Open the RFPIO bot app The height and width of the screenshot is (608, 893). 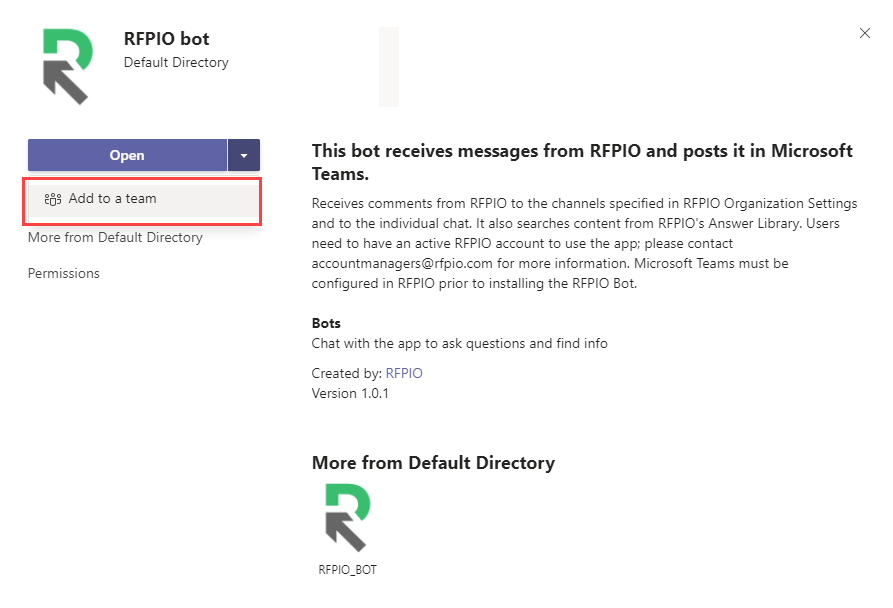pyautogui.click(x=127, y=155)
